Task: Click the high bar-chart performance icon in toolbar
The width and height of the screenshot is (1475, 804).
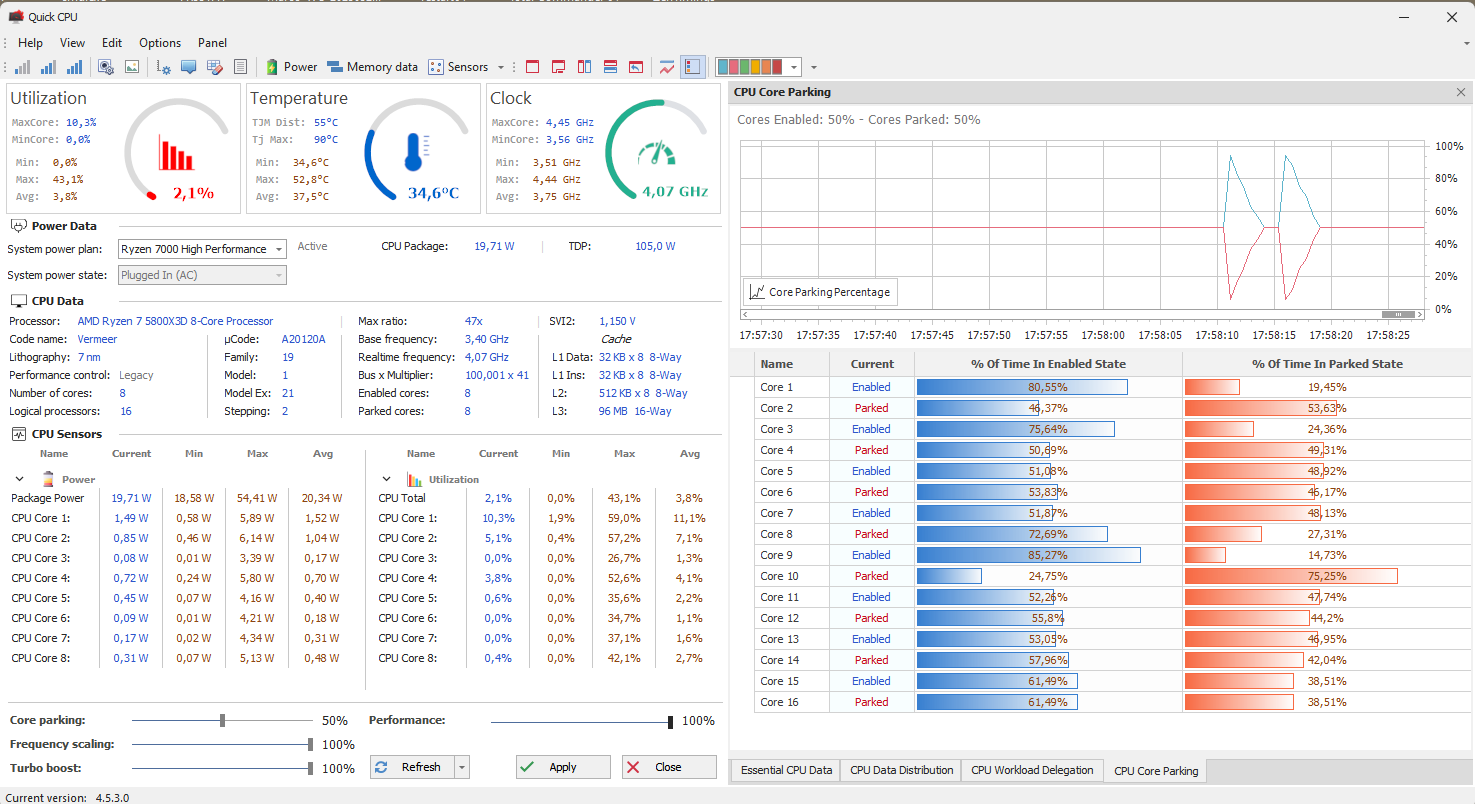Action: tap(74, 67)
